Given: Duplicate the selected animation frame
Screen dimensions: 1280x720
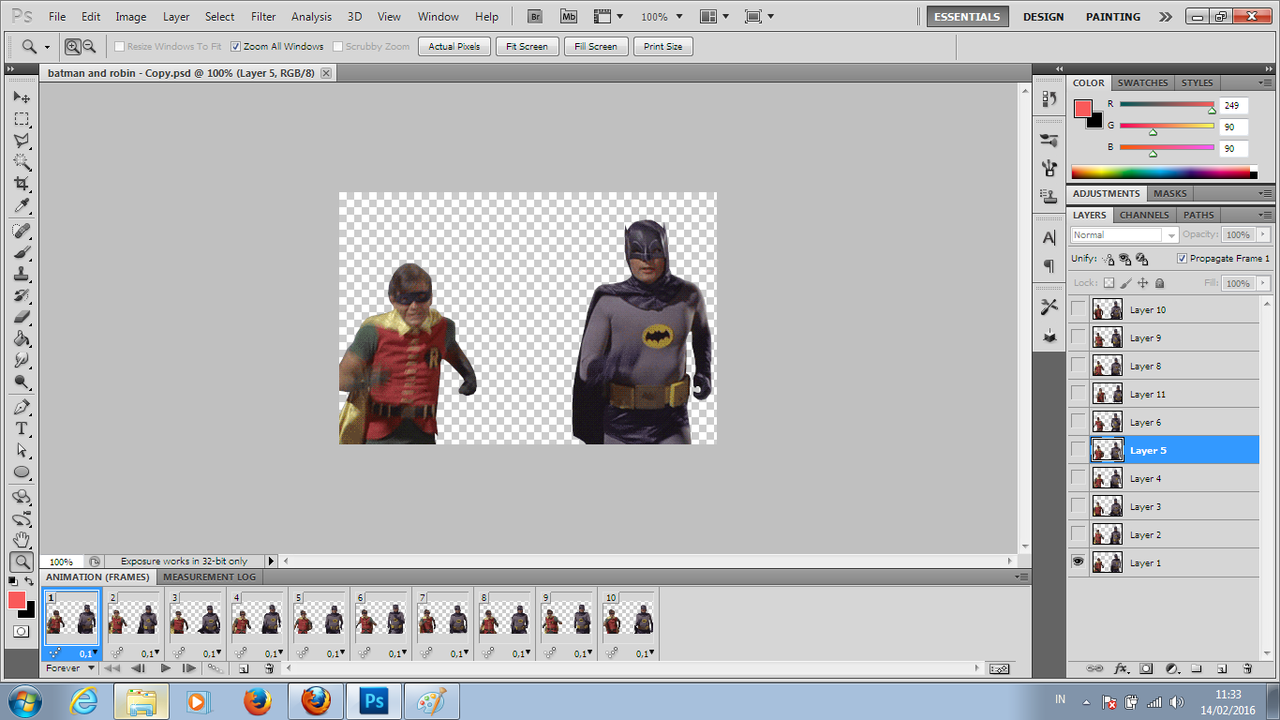Looking at the screenshot, I should [243, 668].
